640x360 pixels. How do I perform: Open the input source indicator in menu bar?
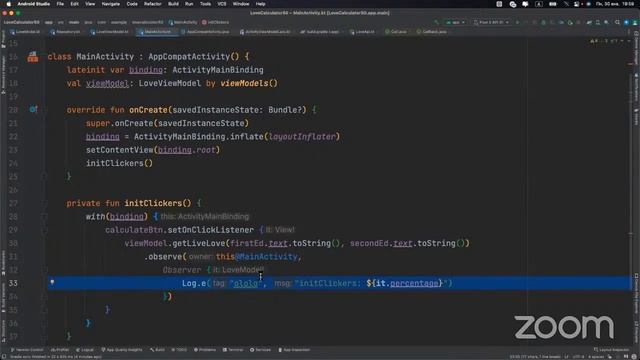click(539, 4)
